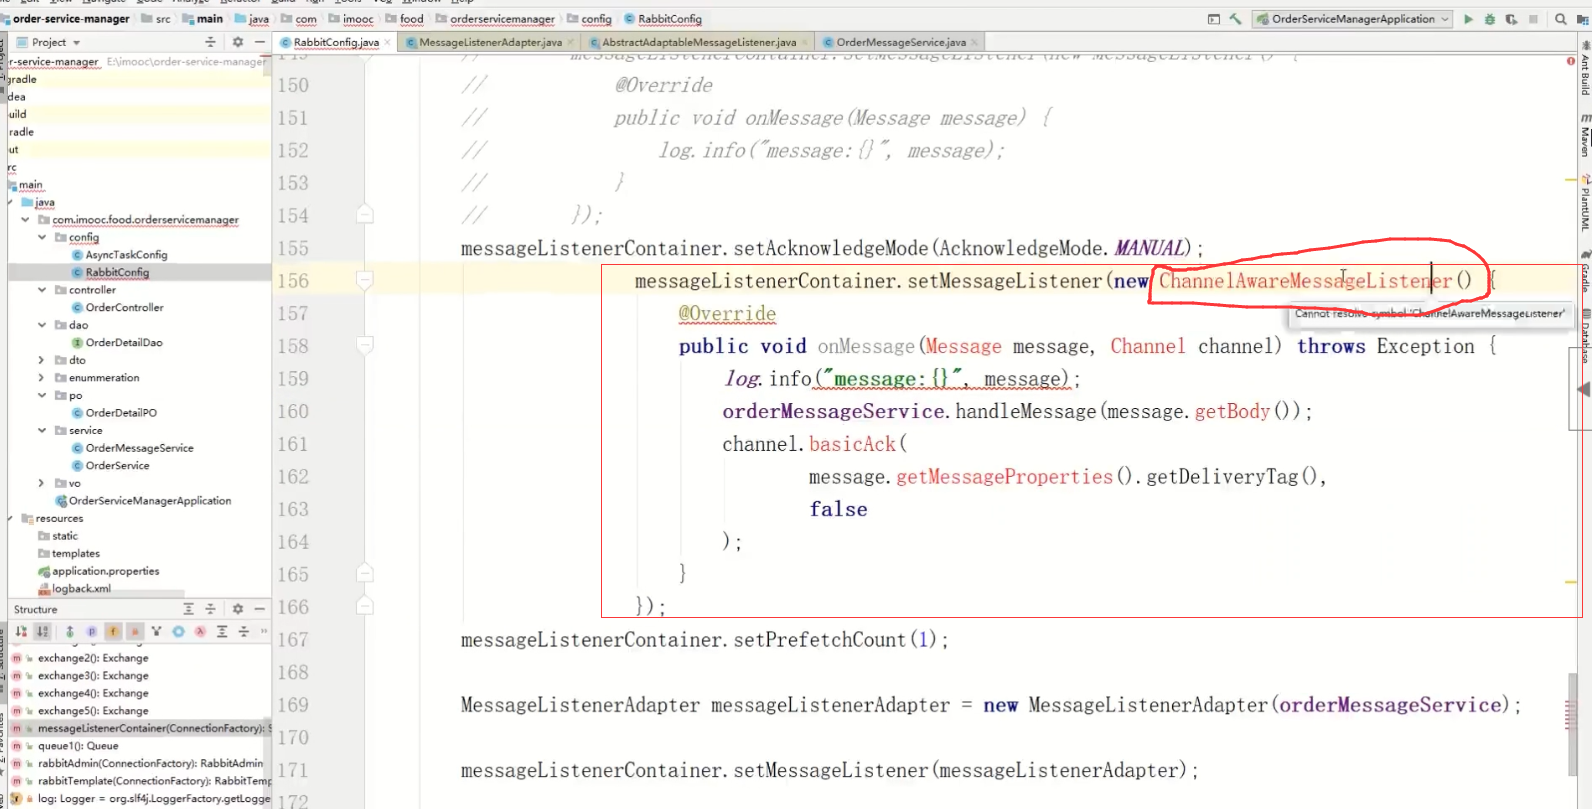Open the Structure panel settings gear
Screen dimensions: 1592x809
pos(238,608)
